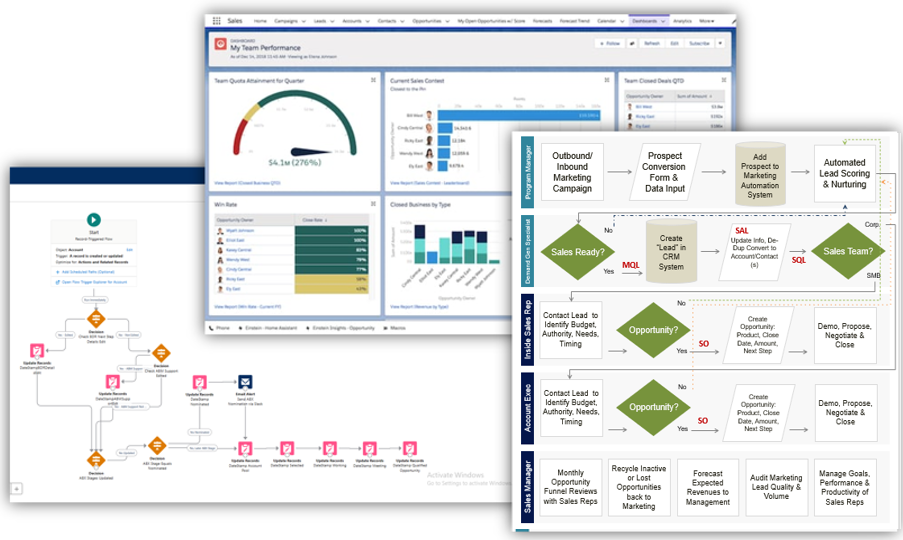Open the Calendar tab dropdown chevron
The height and width of the screenshot is (540, 903).
(x=622, y=21)
